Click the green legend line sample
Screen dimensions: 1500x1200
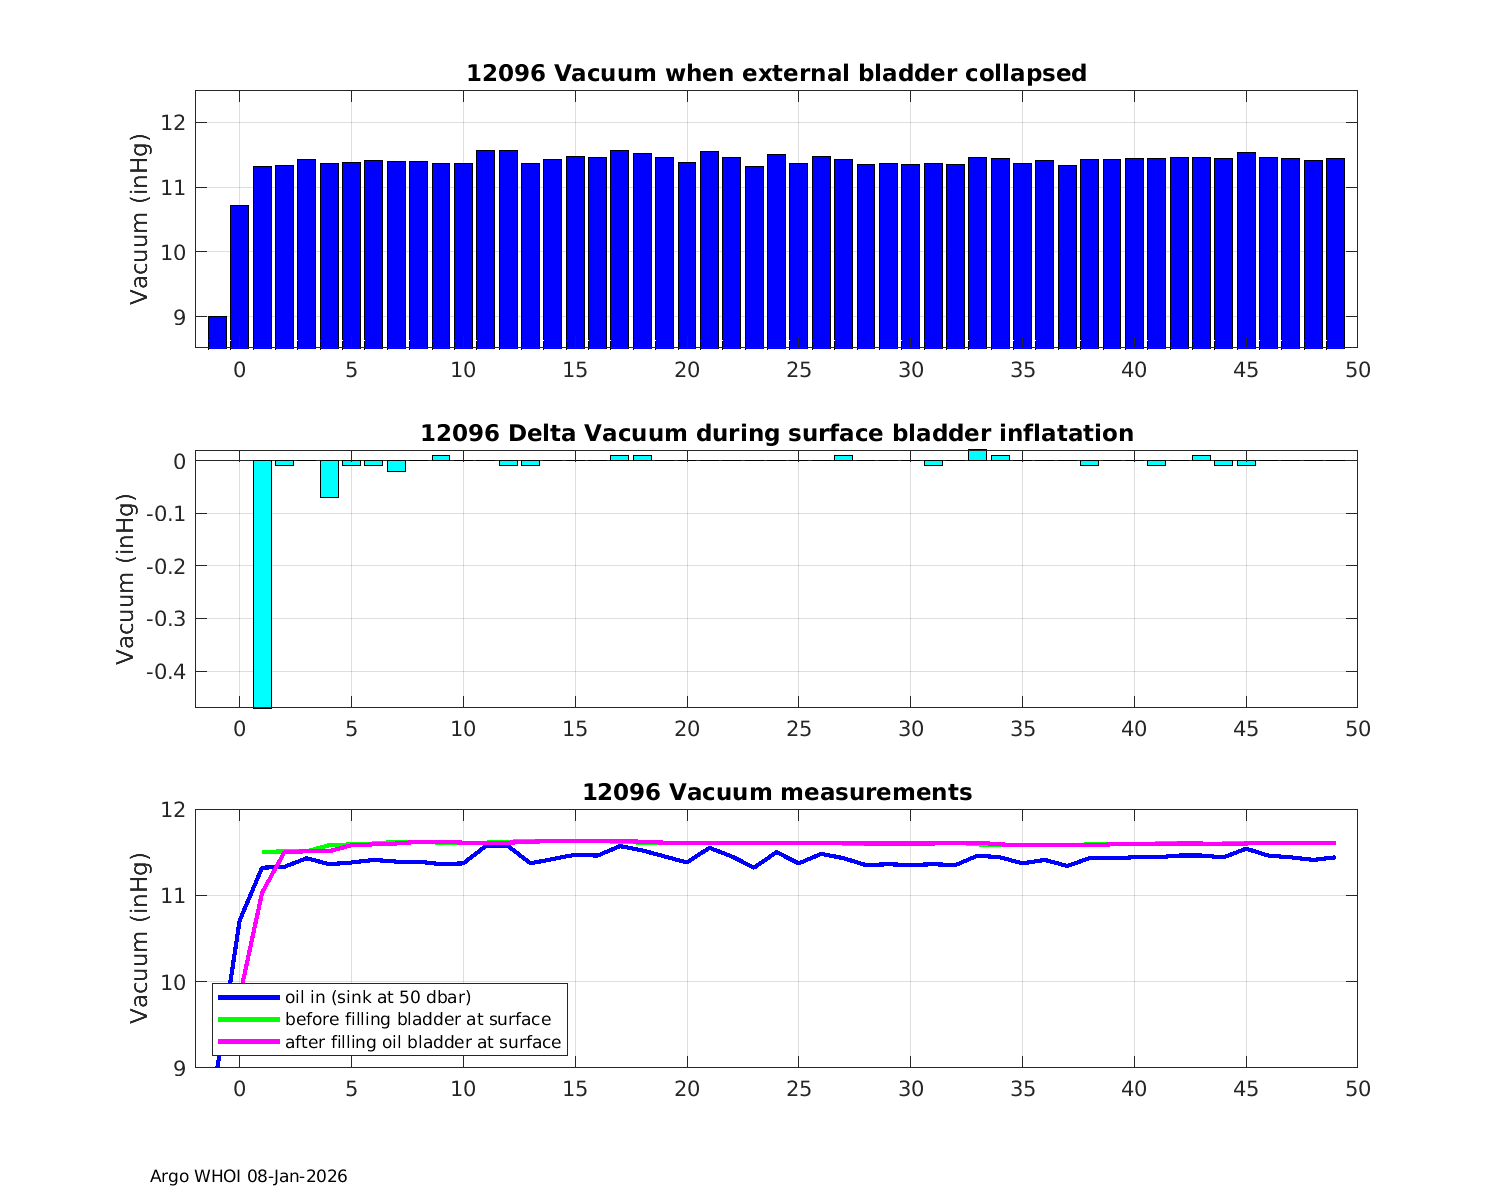[x=248, y=1019]
